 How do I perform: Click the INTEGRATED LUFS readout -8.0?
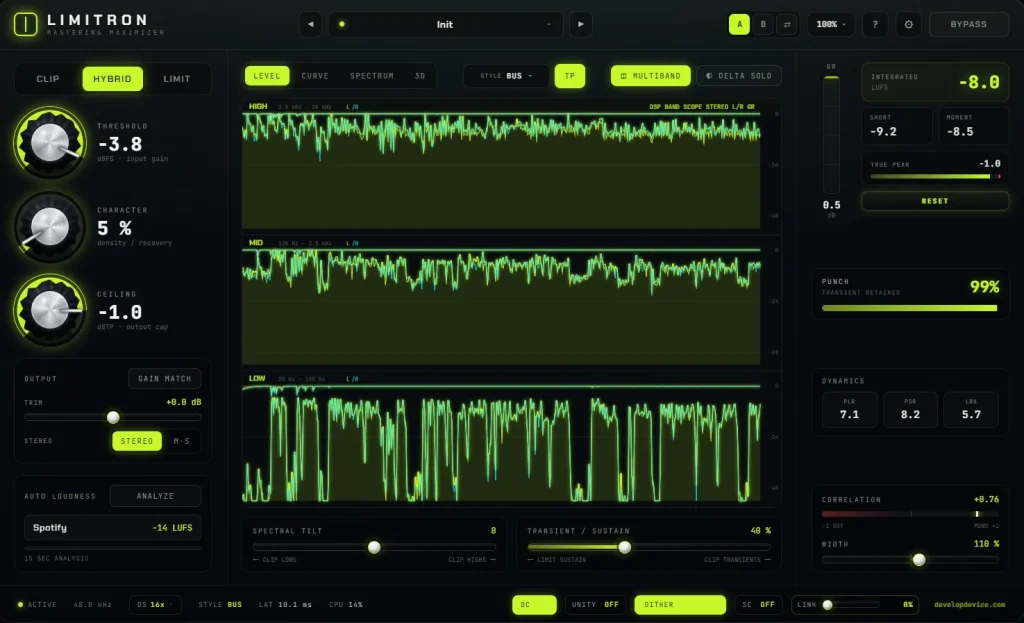tap(979, 82)
